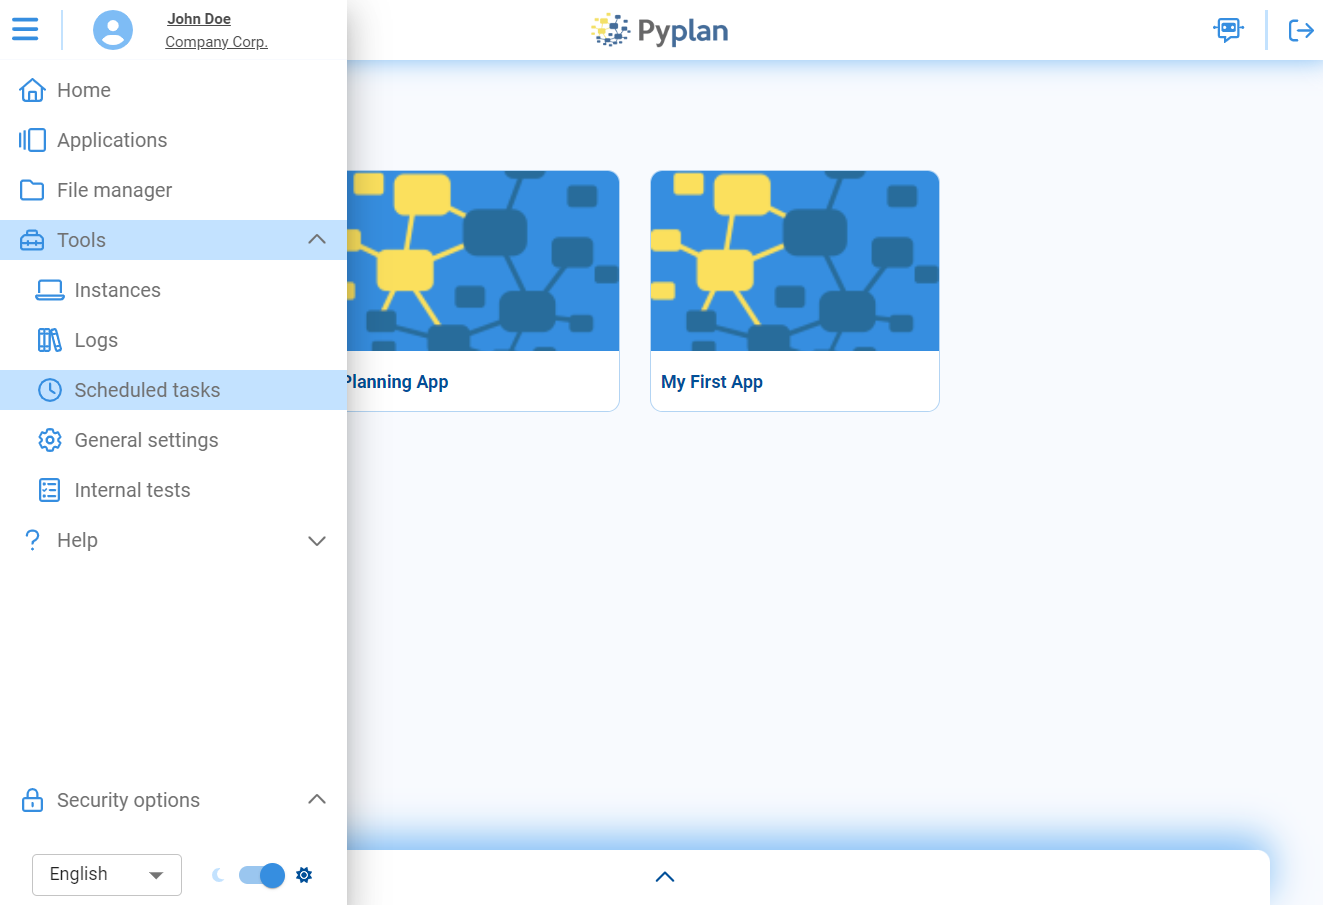Open the English language dropdown

(x=107, y=875)
